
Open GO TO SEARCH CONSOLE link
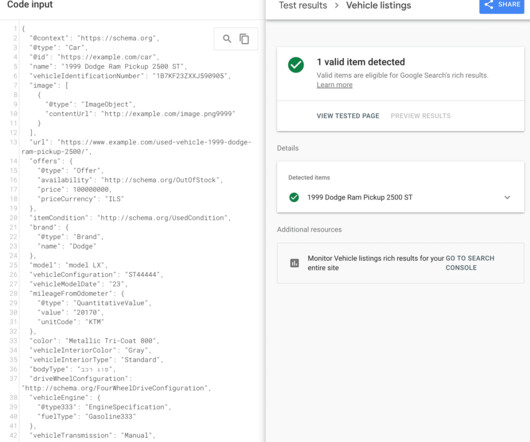[x=469, y=263]
